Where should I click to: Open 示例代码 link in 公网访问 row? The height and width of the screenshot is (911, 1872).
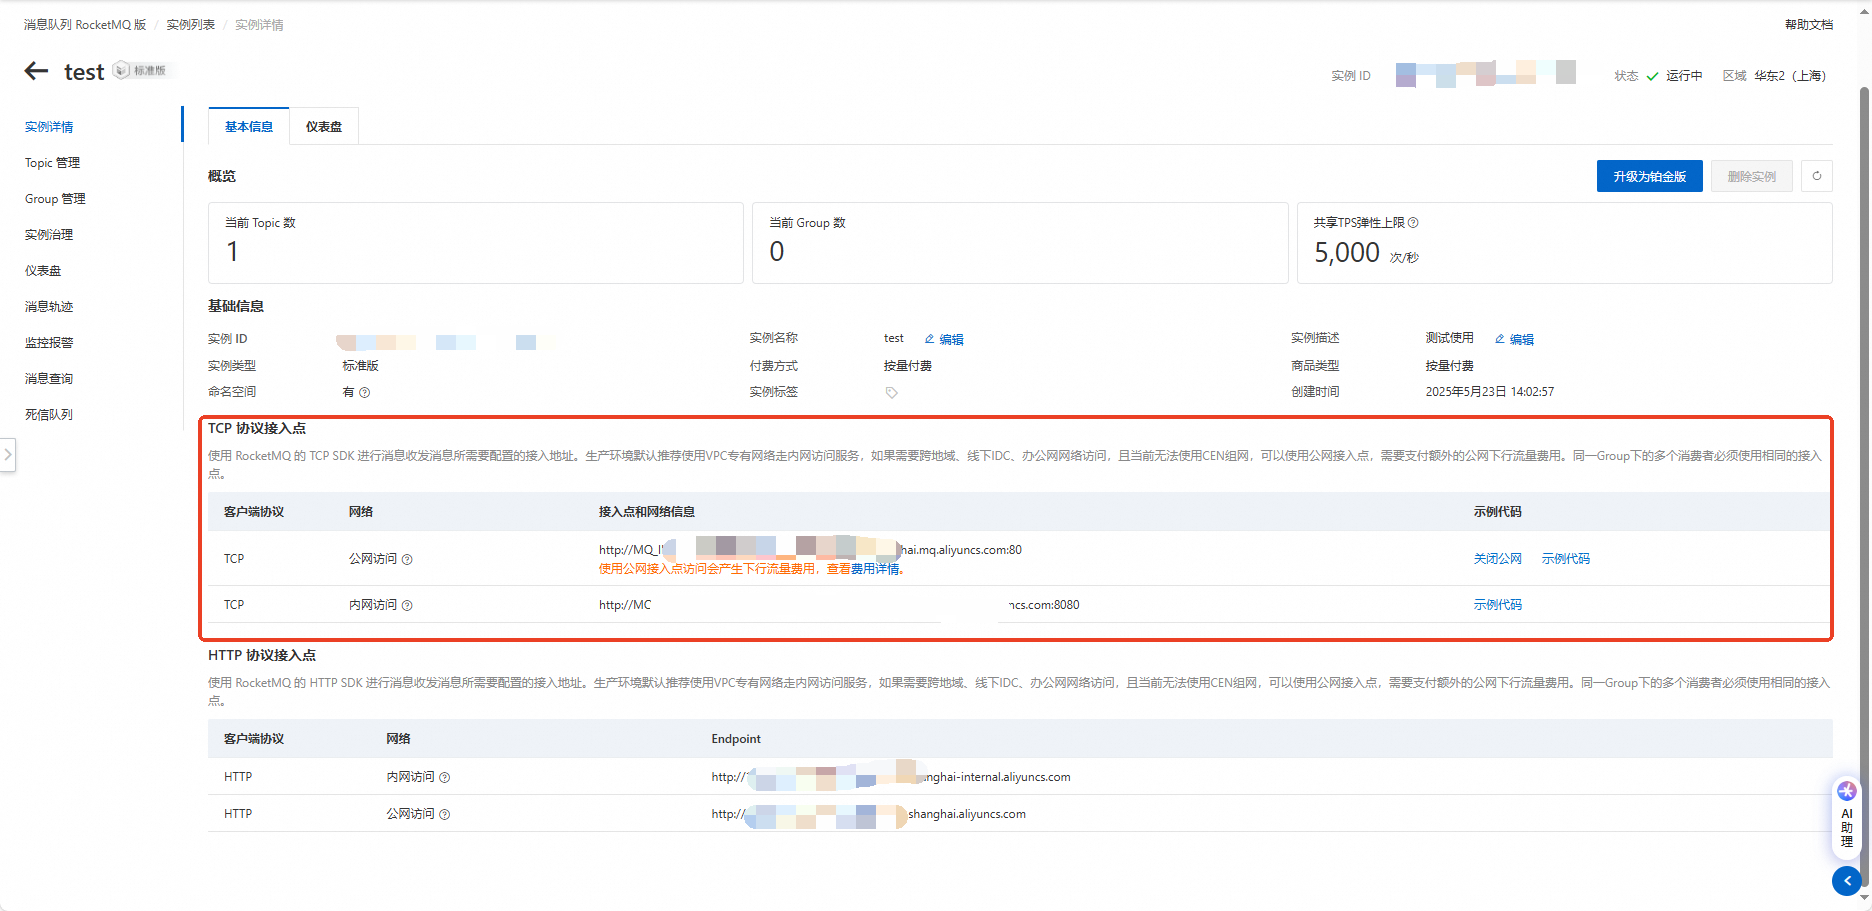[1565, 559]
